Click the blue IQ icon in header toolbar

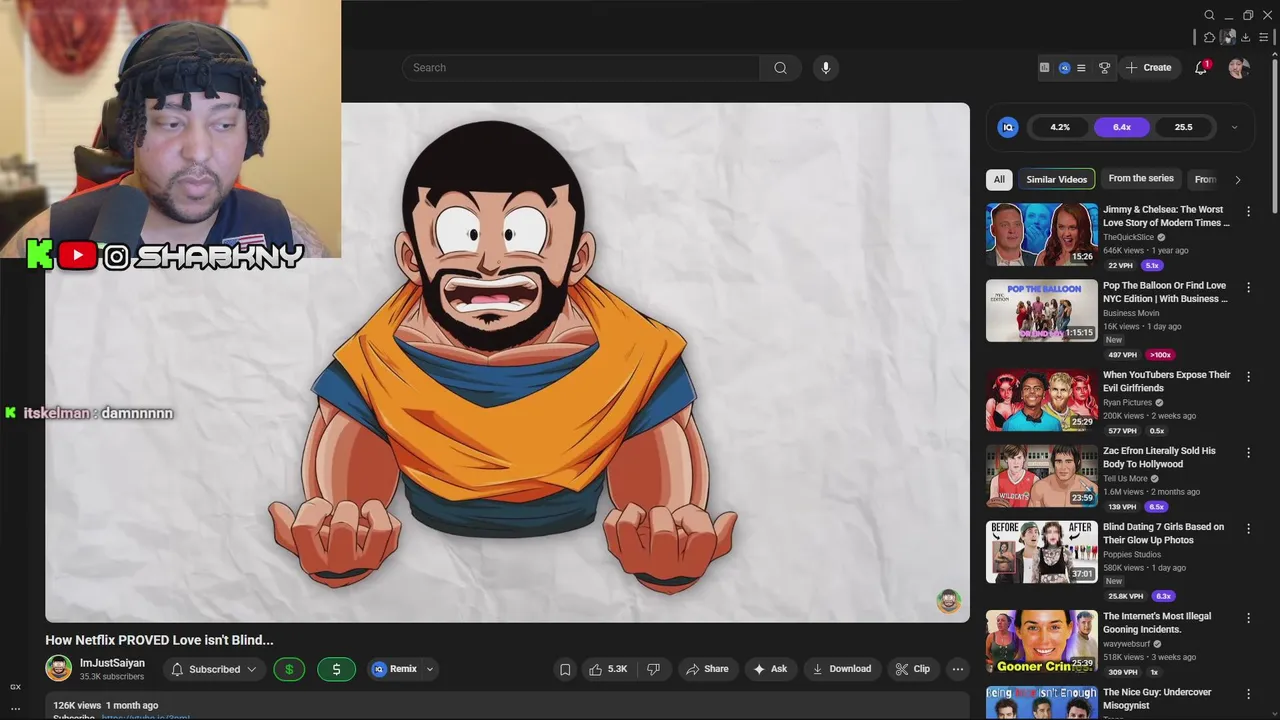coord(1064,68)
